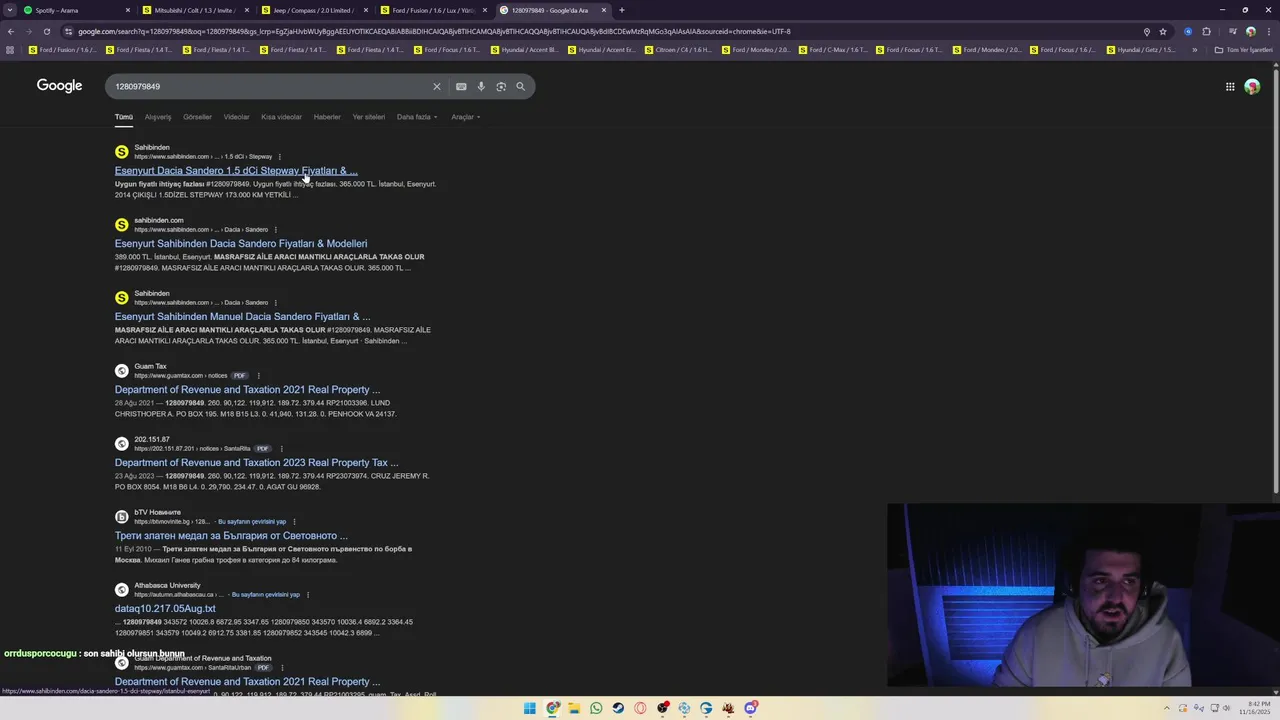This screenshot has width=1280, height=720.
Task: Open dataq10.217.05Aug.txt result link
Action: [165, 609]
